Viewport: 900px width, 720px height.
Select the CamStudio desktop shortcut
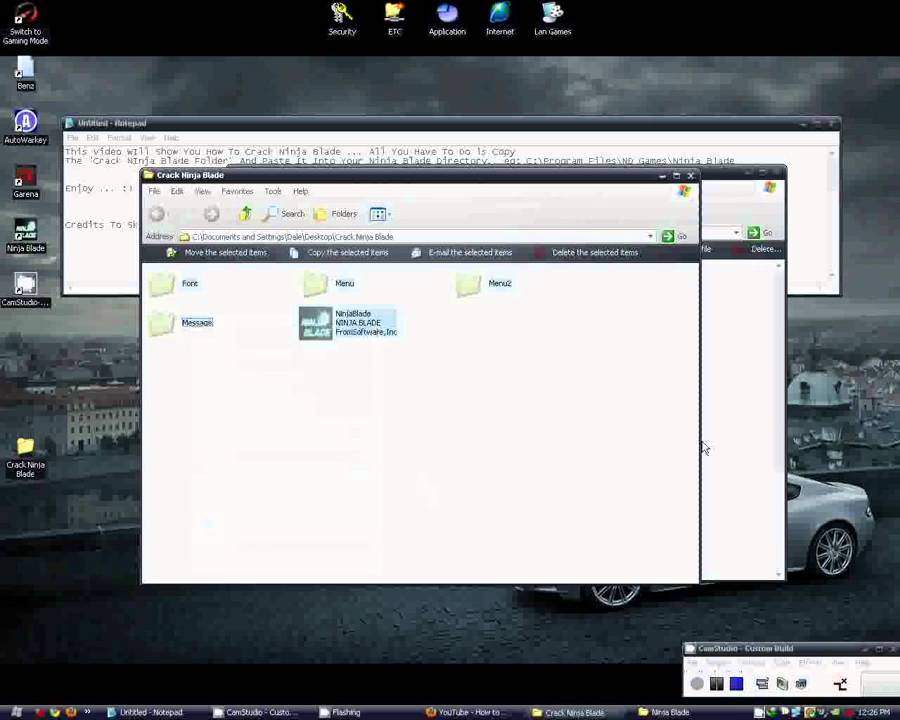[25, 290]
